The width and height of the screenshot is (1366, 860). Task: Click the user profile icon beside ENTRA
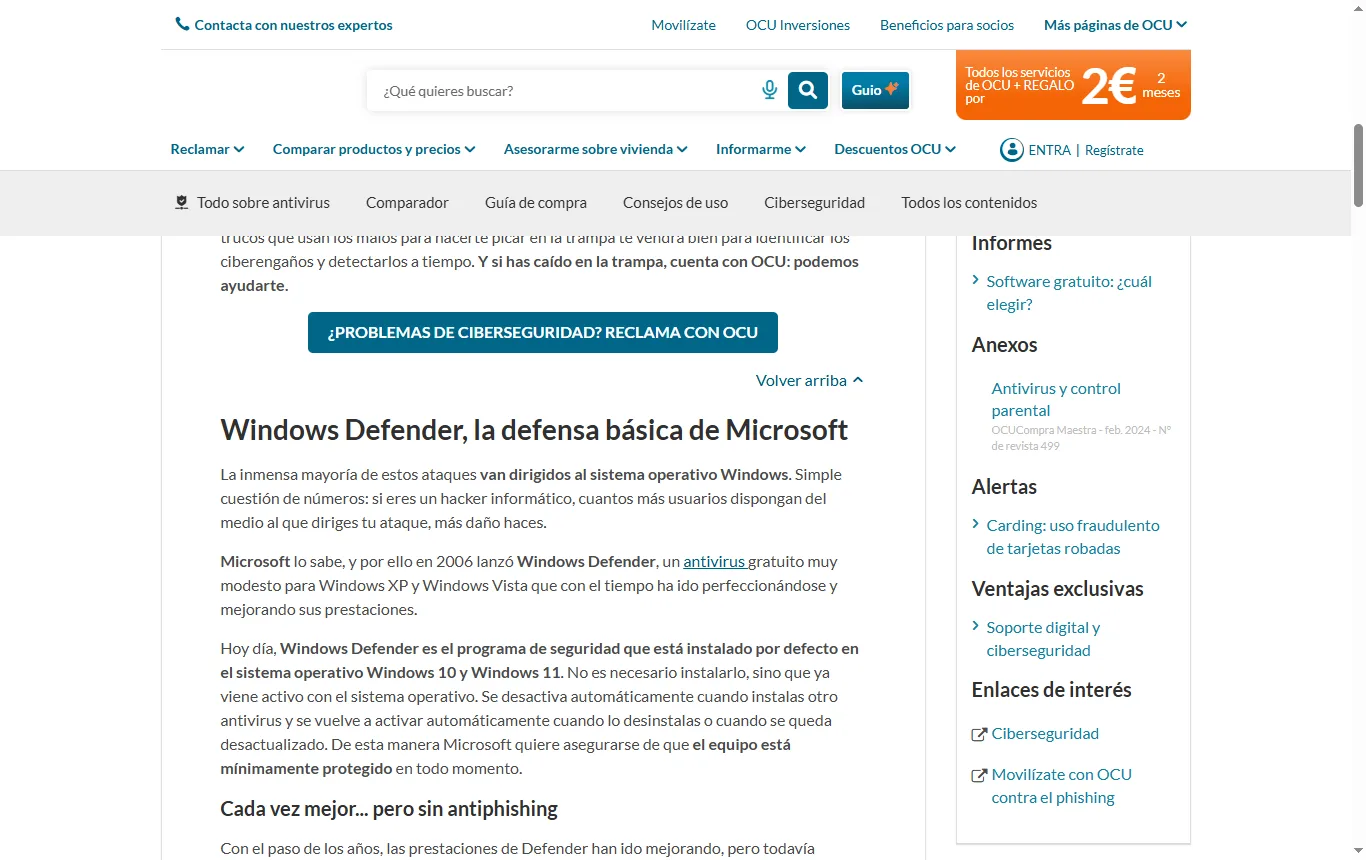1011,150
